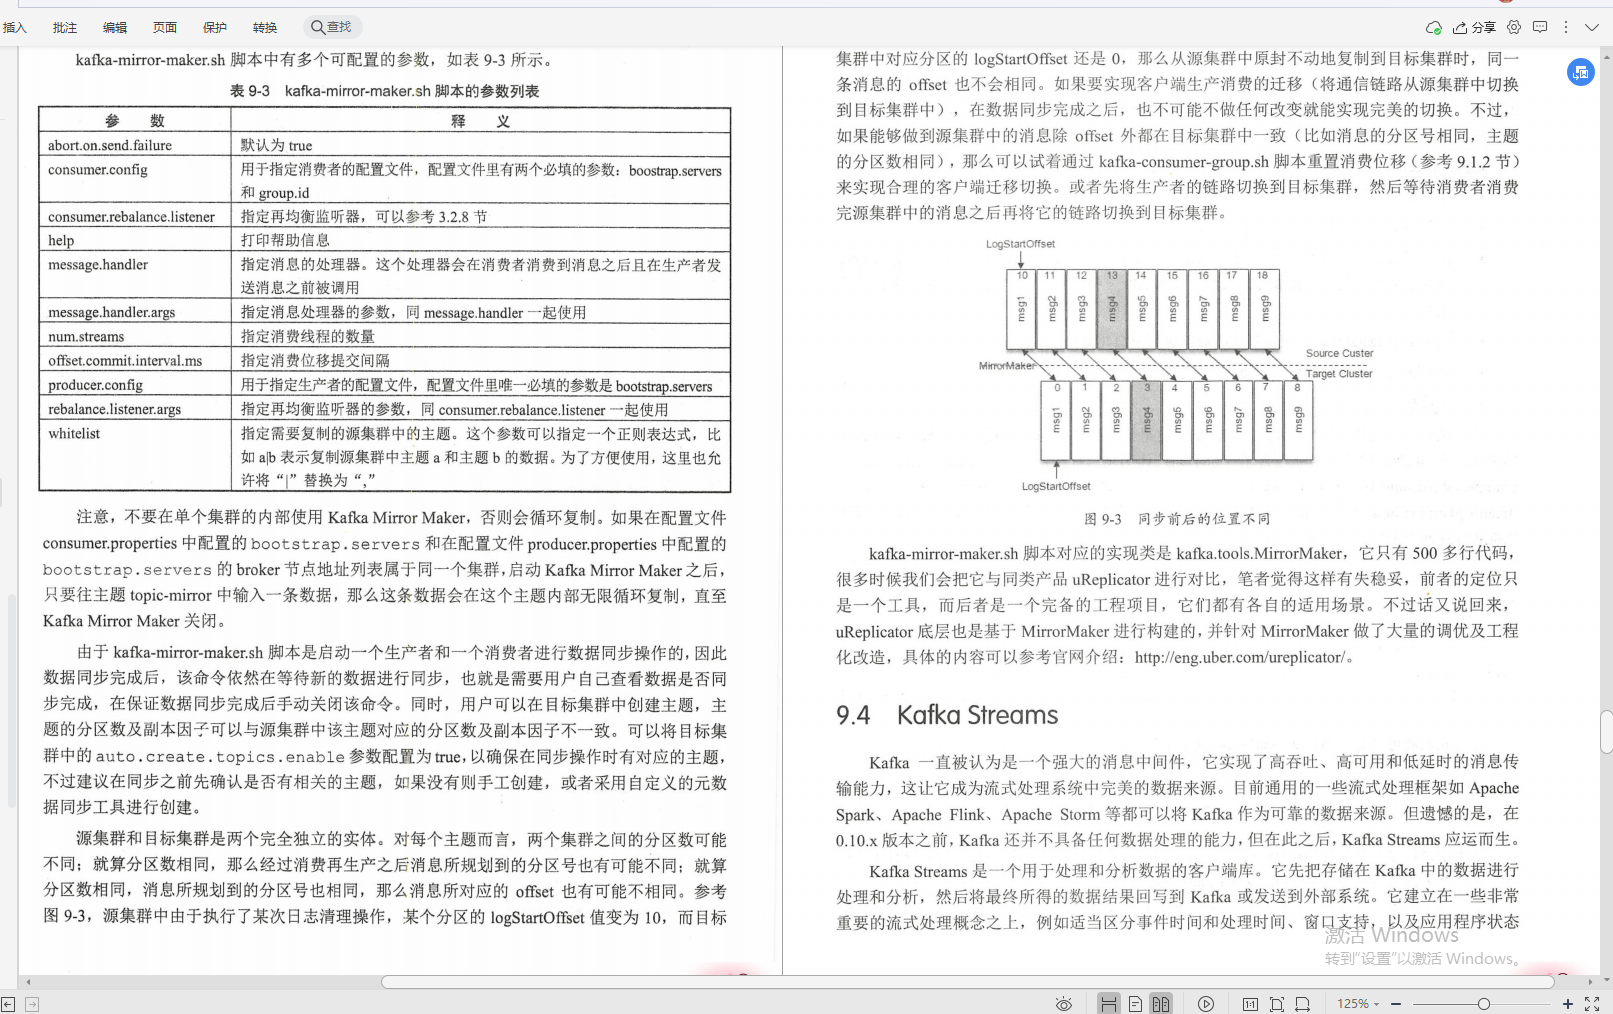Fit page to window icon
Viewport: 1613px width, 1014px height.
(1277, 1004)
